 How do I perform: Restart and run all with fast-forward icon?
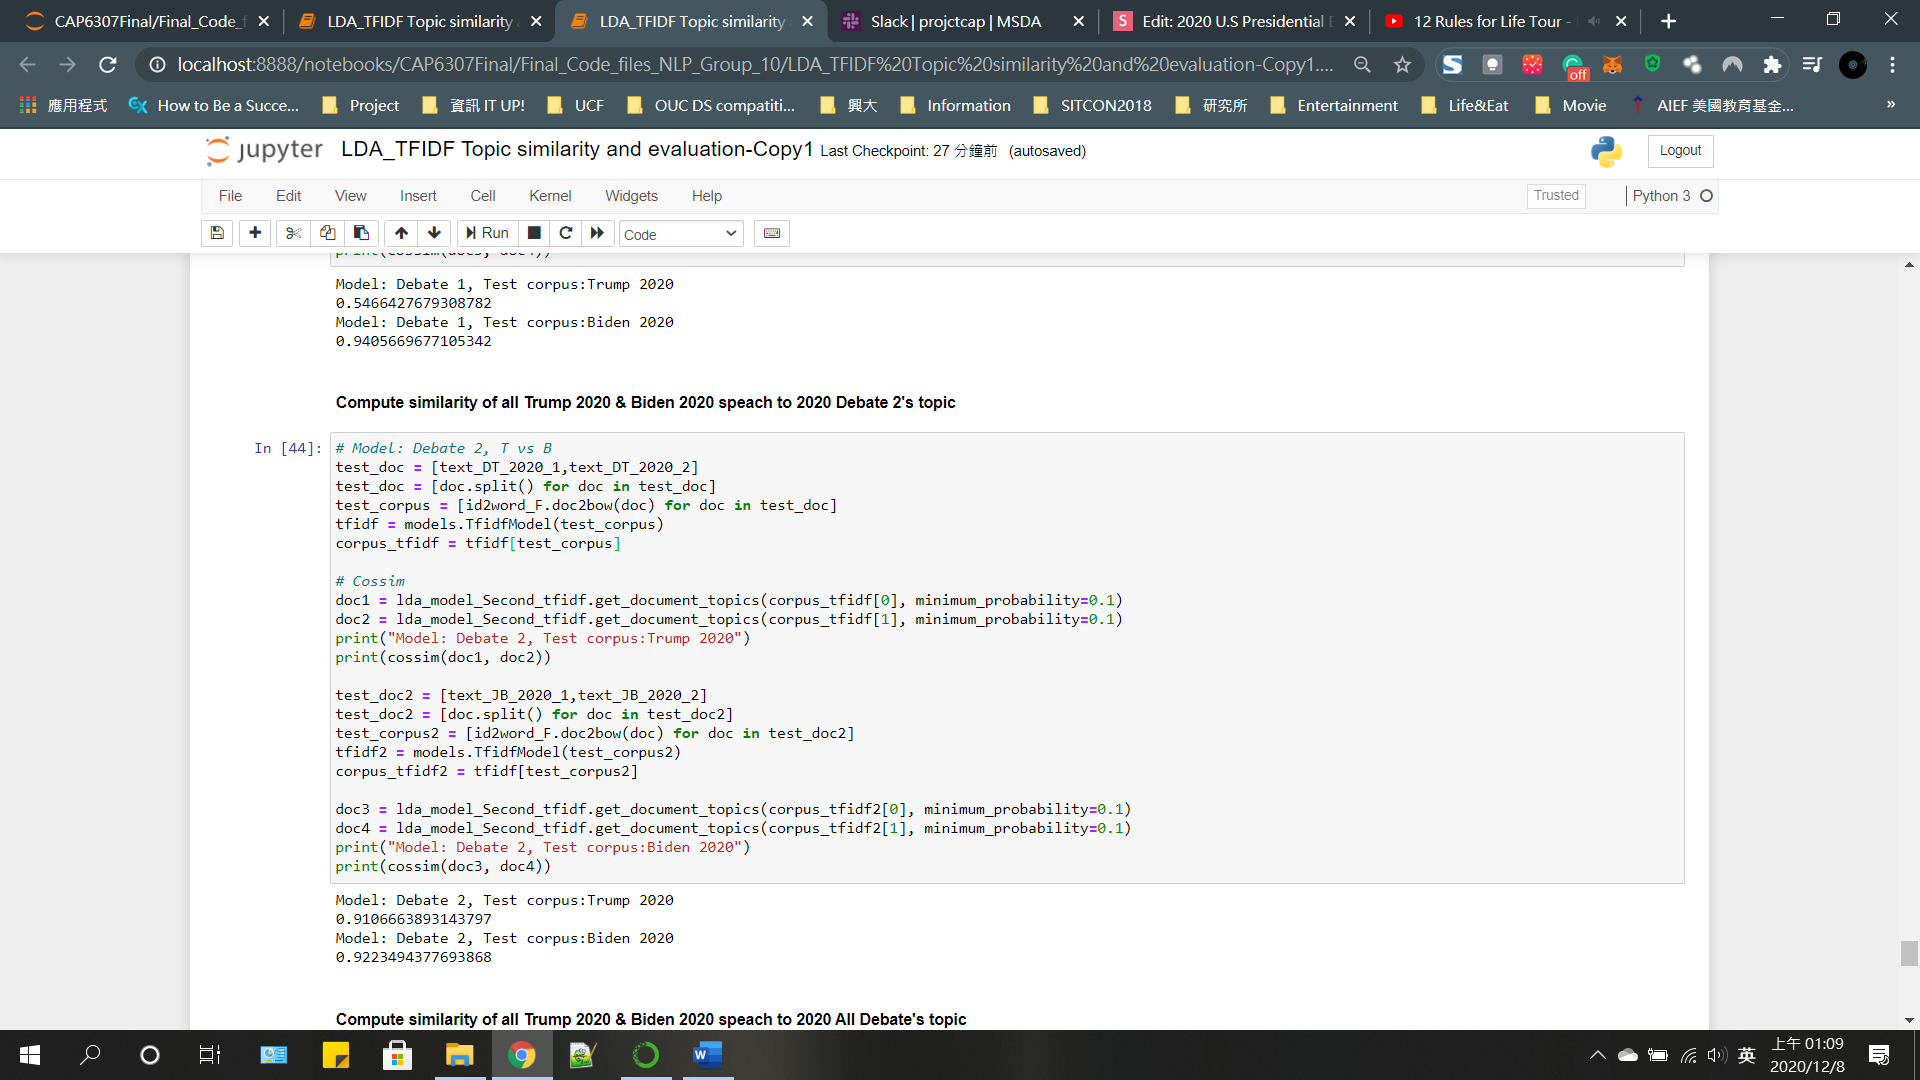597,233
